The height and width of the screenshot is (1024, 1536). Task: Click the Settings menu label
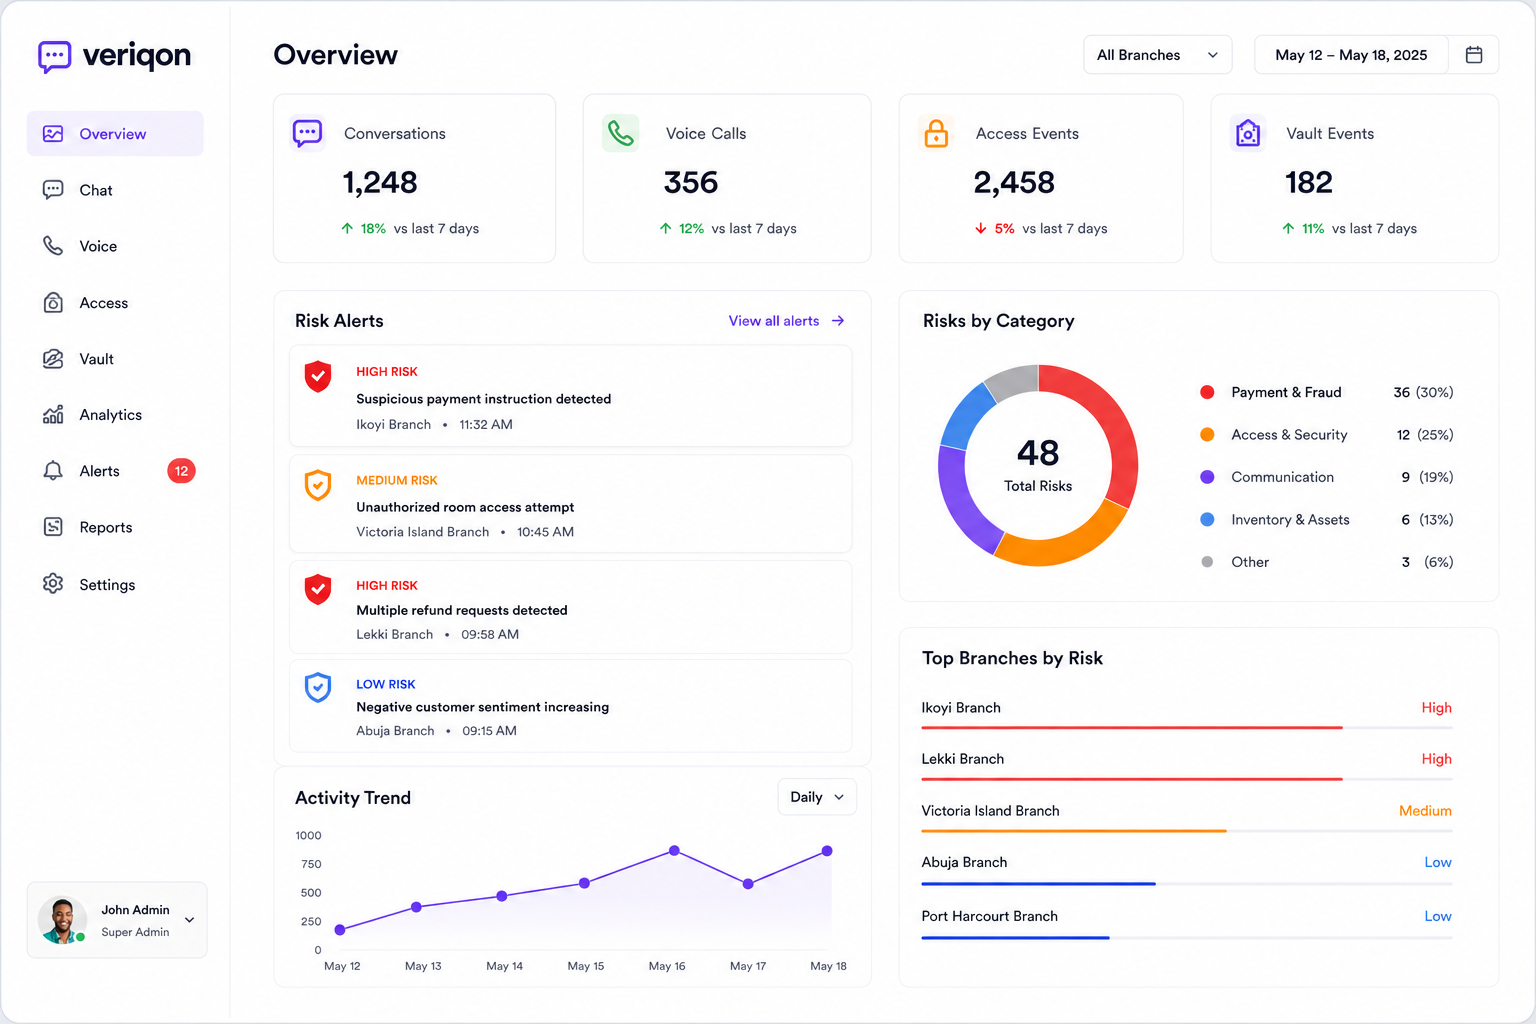coord(107,585)
